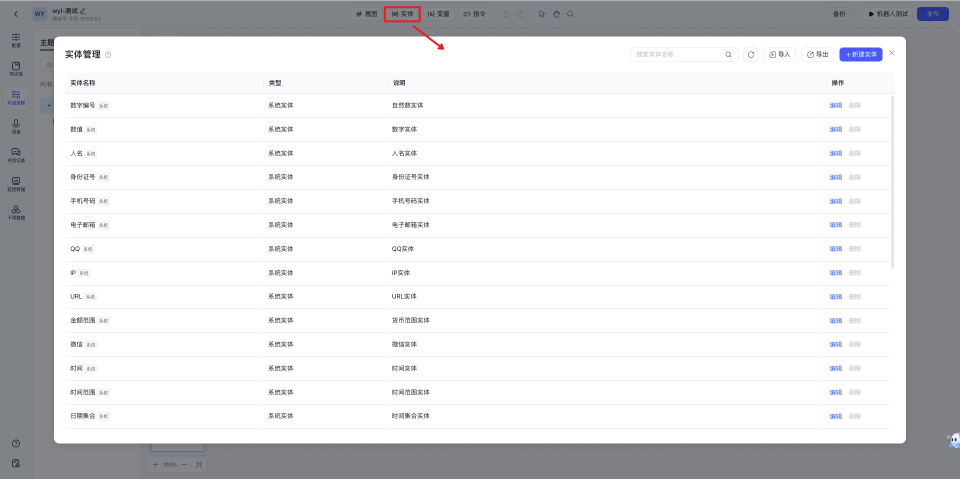Click the search magnifier icon in entity search

click(x=728, y=54)
